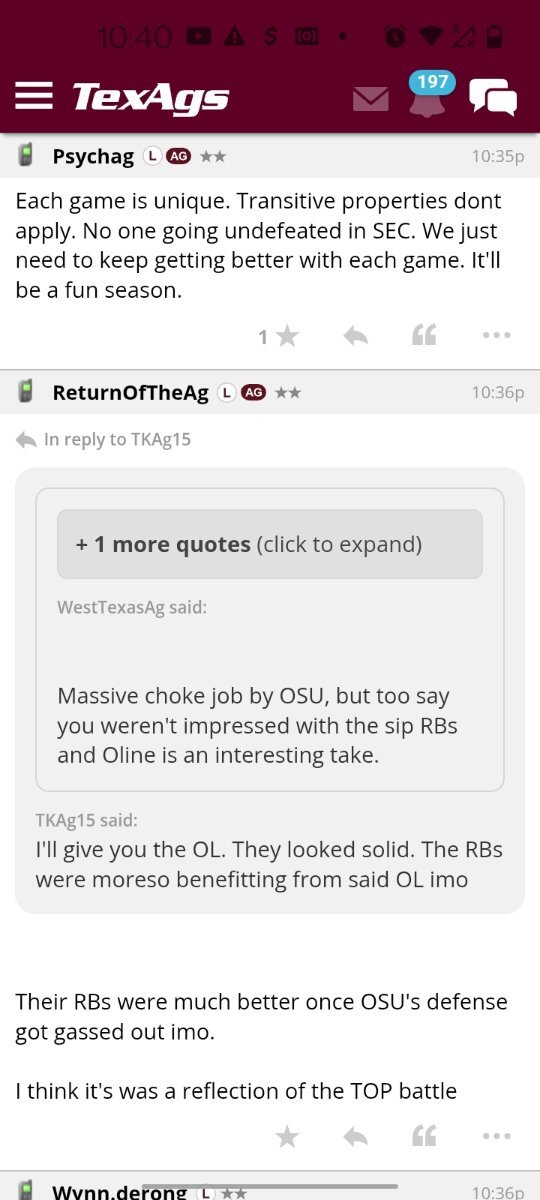Image resolution: width=540 pixels, height=1200 pixels.
Task: Open ReturnOfTheAg's user profile
Action: [x=131, y=393]
